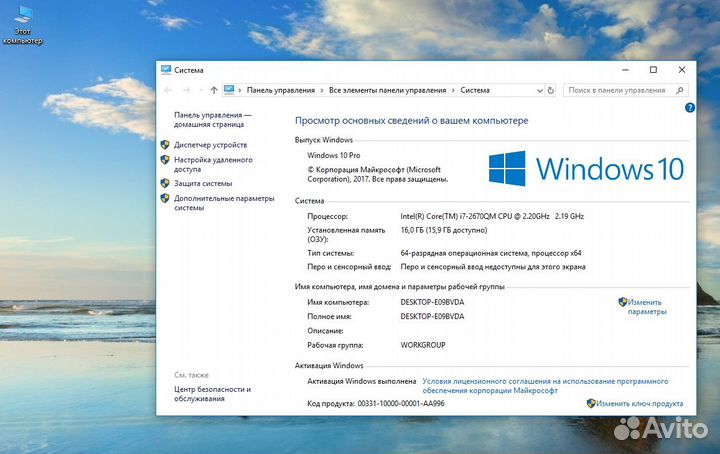Open the Microsoft license terms link
720x454 pixels.
[x=545, y=386]
